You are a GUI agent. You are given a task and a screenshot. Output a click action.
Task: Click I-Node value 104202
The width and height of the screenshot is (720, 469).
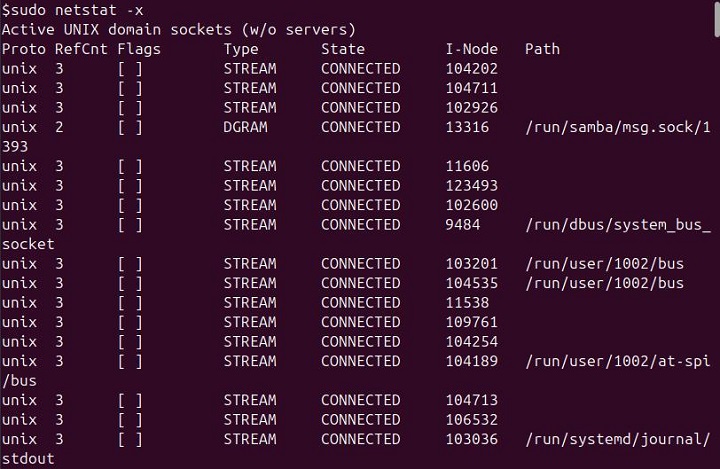coord(472,68)
